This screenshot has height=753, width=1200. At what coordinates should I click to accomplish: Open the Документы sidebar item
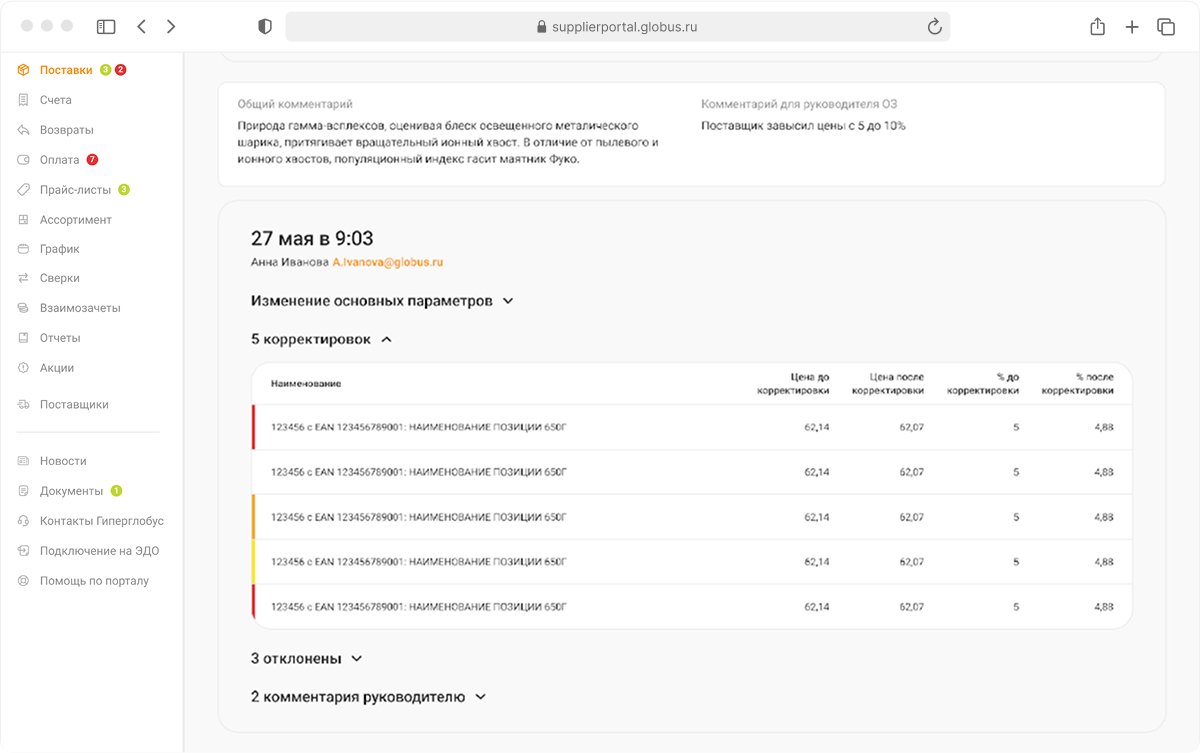tap(71, 491)
